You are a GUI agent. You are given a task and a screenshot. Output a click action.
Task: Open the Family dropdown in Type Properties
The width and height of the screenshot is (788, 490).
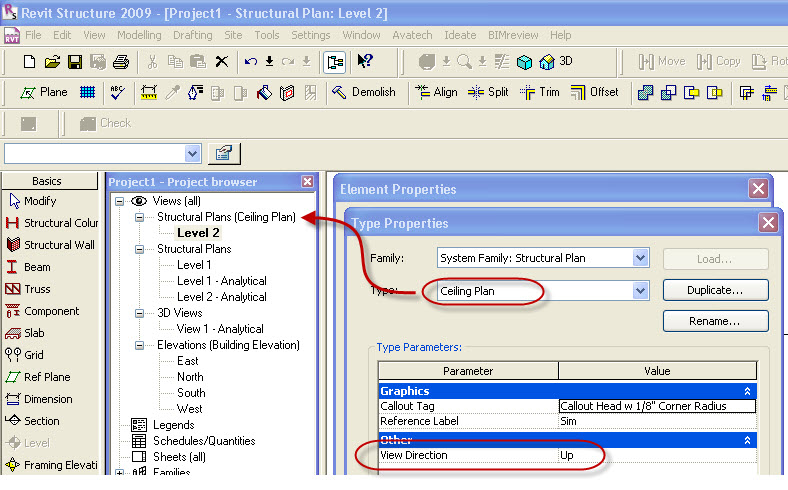point(640,258)
